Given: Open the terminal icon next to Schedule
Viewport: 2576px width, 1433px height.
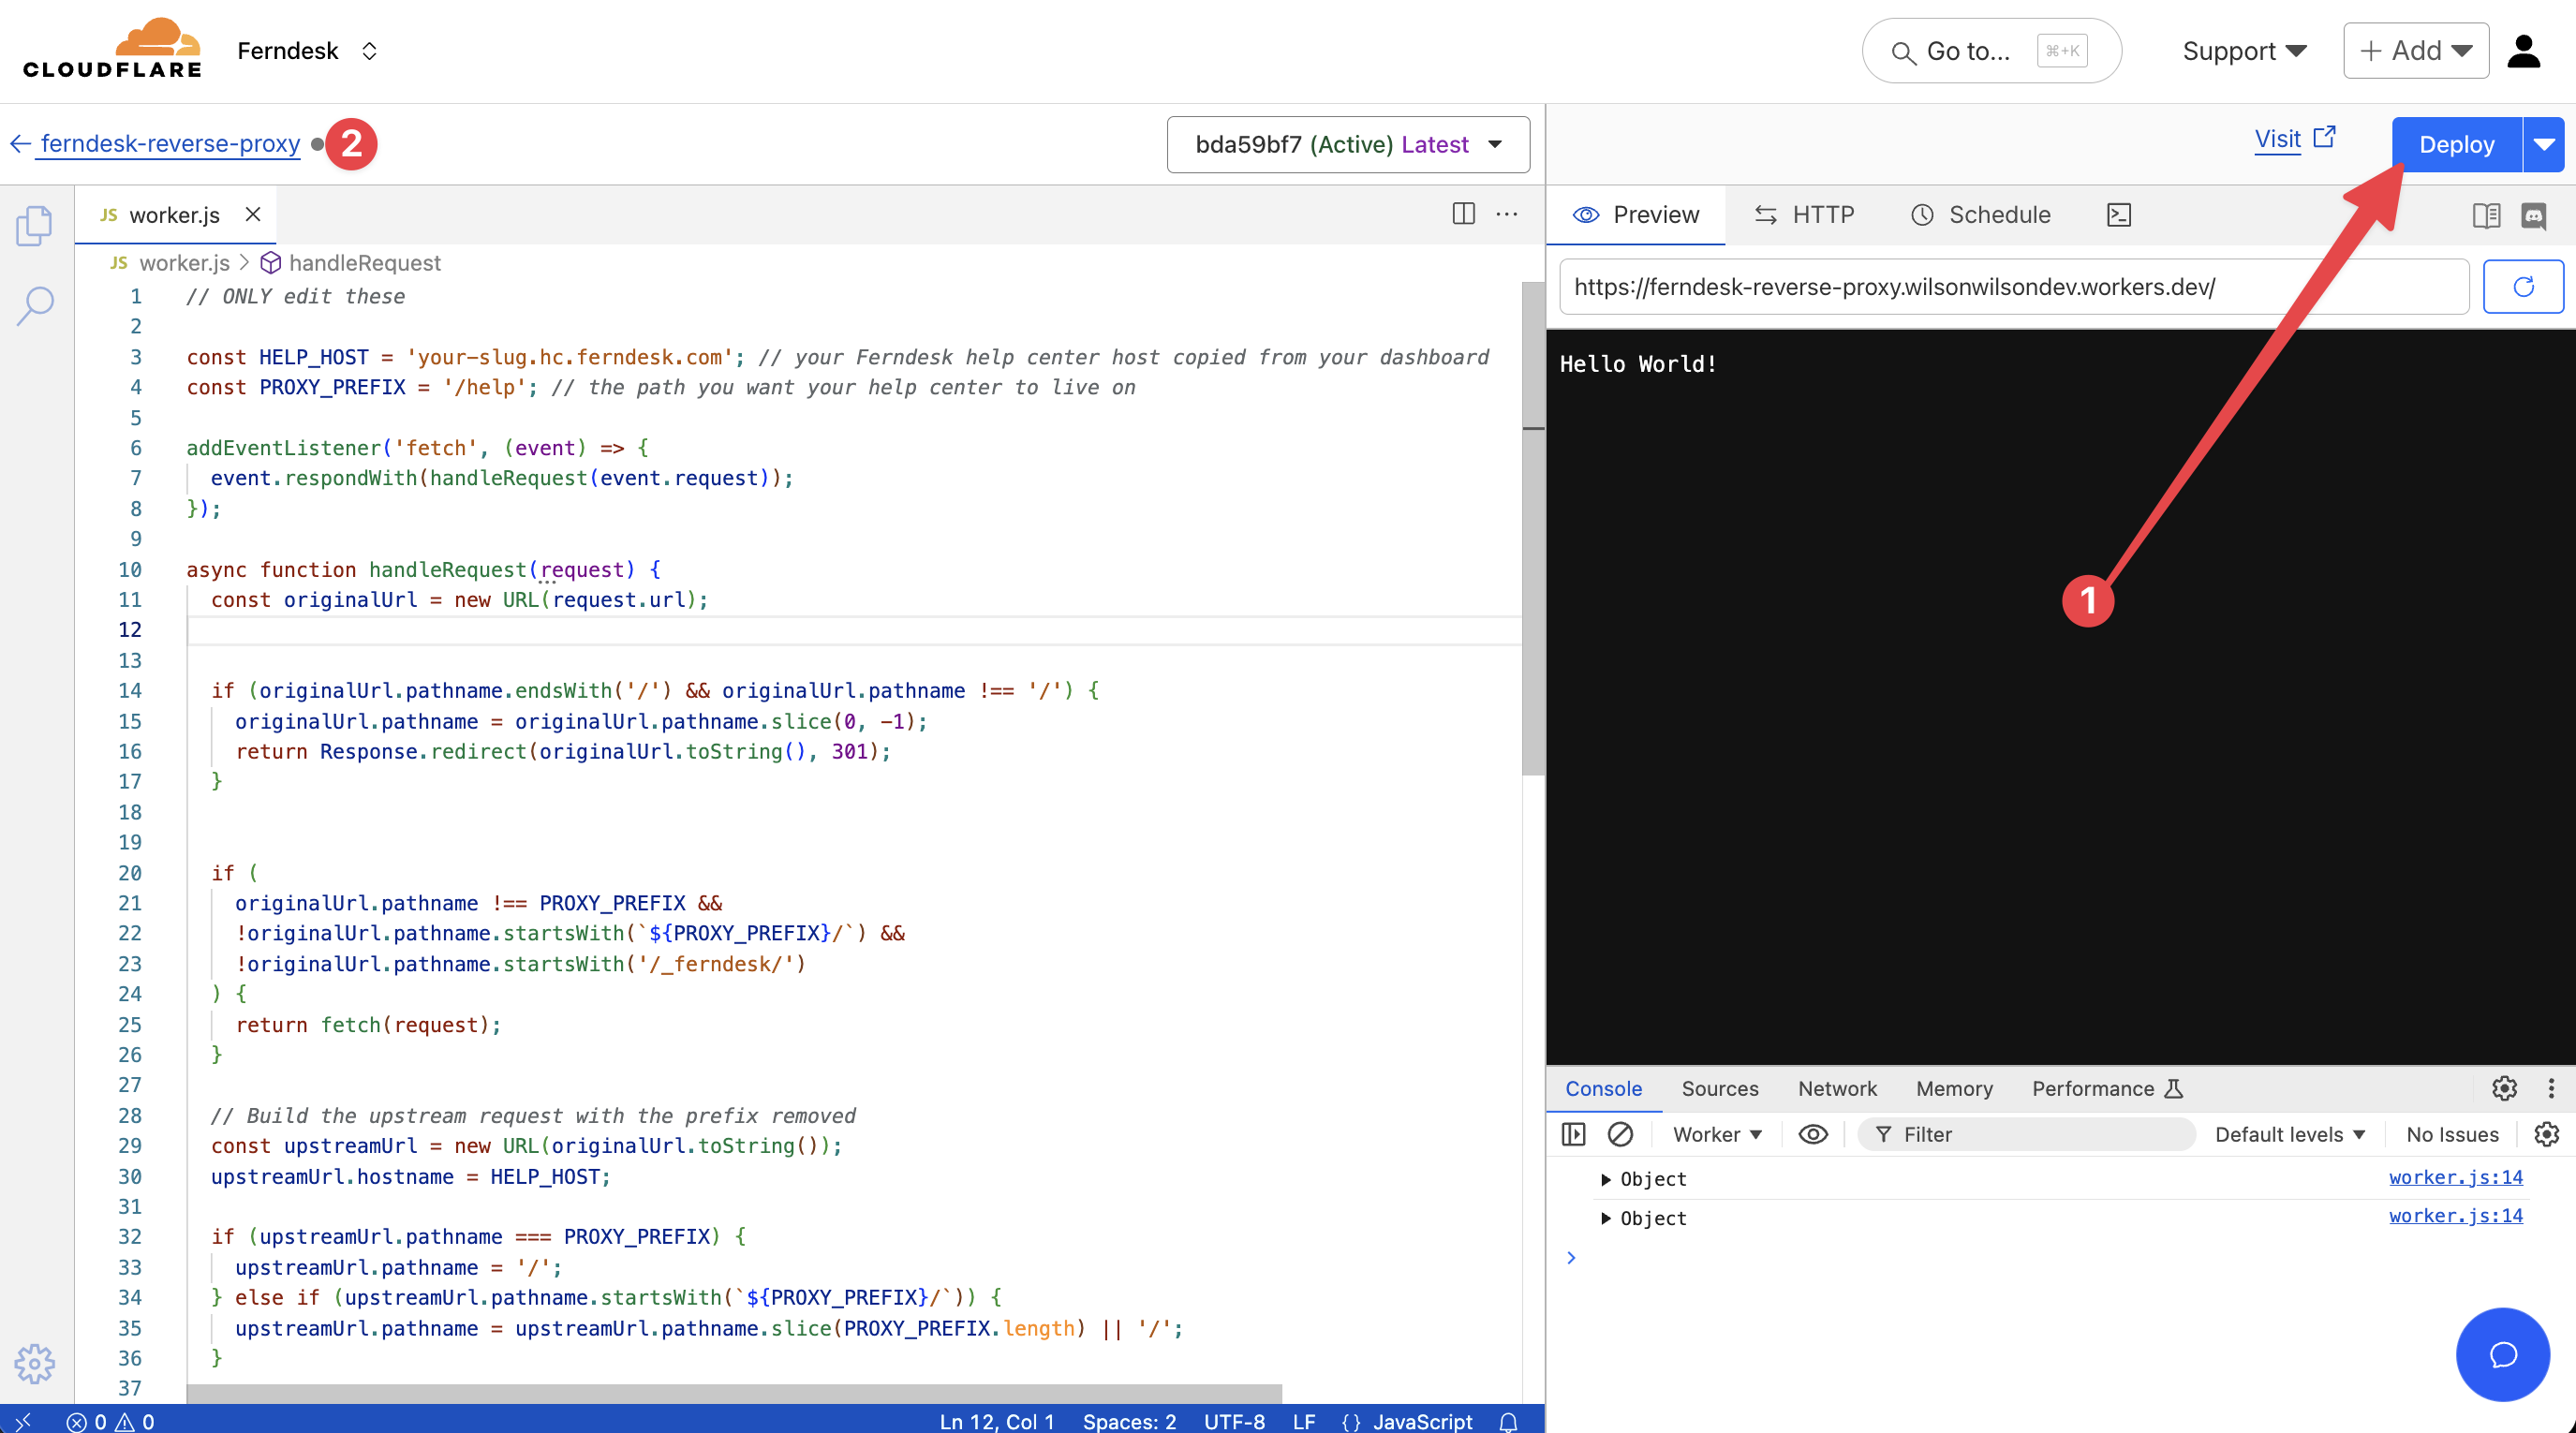Looking at the screenshot, I should [2118, 215].
